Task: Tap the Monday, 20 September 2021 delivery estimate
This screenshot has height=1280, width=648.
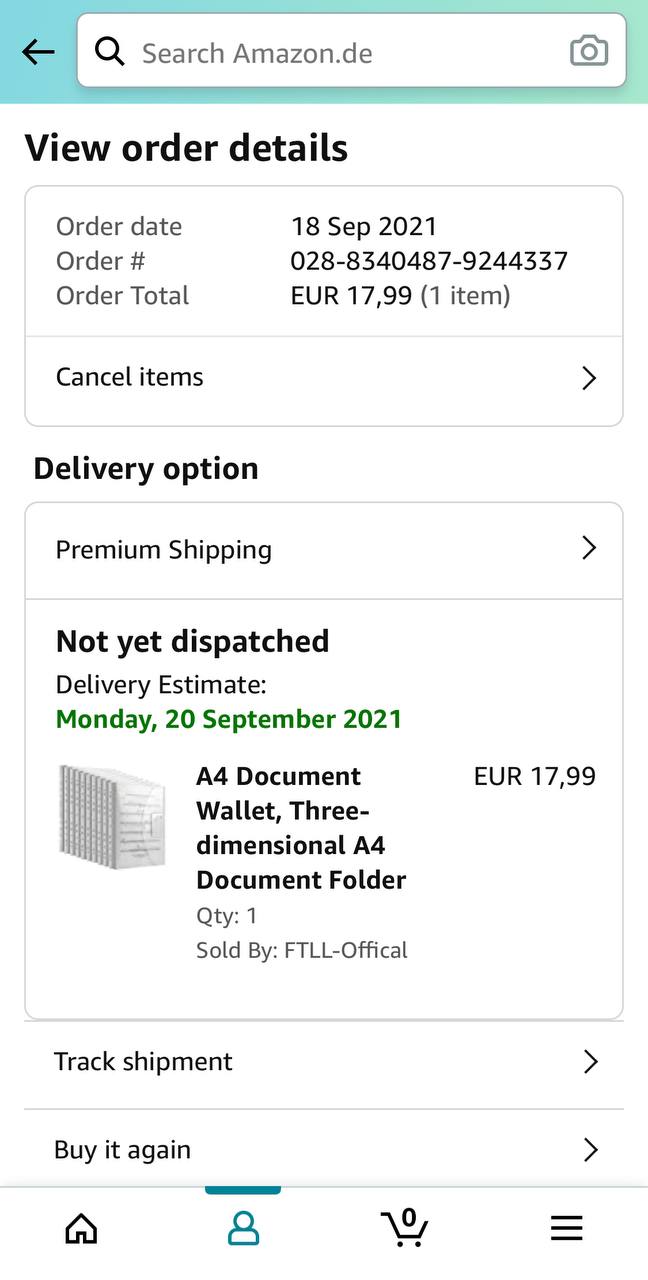Action: pos(229,719)
